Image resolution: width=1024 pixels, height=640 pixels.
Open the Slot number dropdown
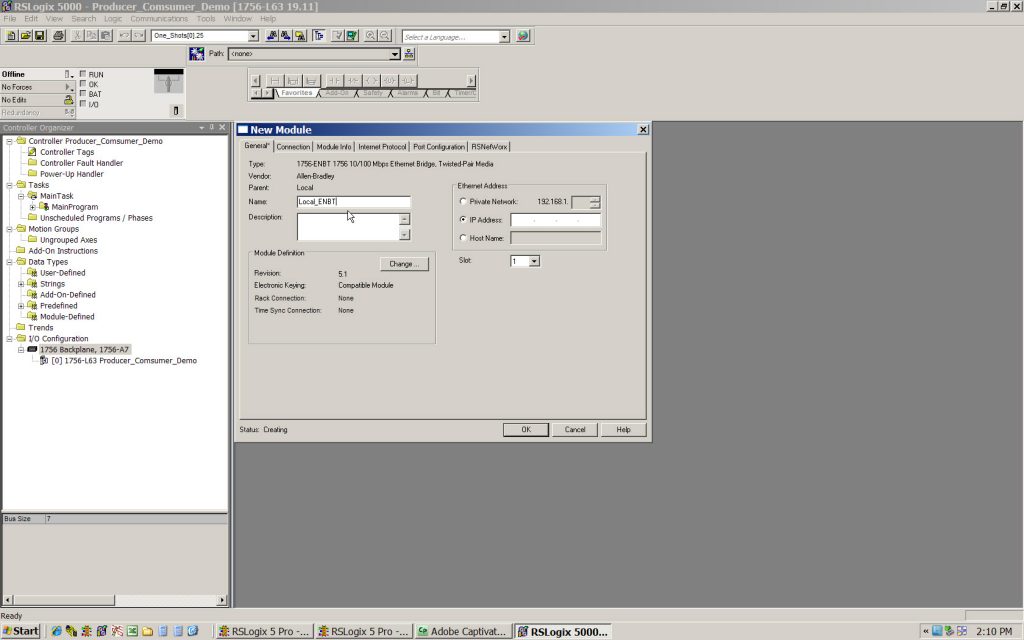click(x=534, y=261)
